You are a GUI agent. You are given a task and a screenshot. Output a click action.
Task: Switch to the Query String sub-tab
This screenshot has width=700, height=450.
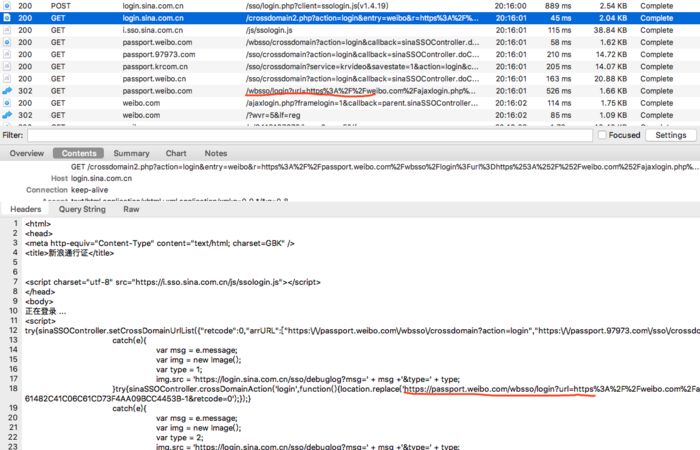[x=82, y=209]
